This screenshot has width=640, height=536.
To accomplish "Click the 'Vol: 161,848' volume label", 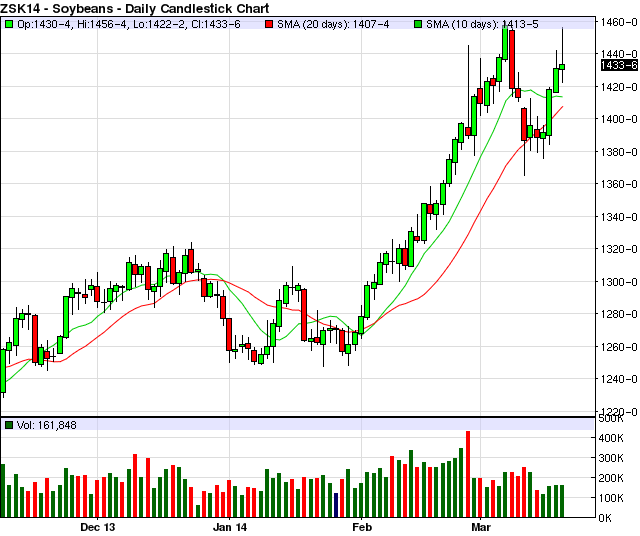I will tap(47, 425).
